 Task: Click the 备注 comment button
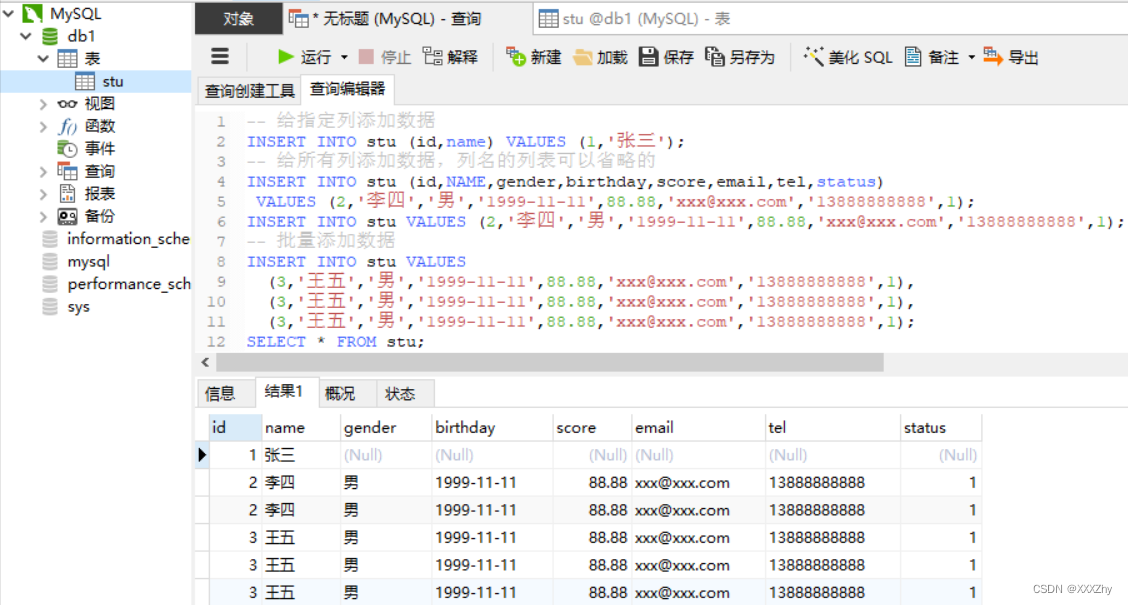(x=932, y=57)
